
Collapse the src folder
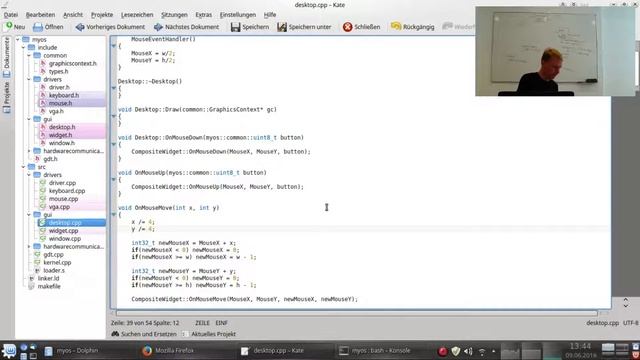(x=24, y=167)
